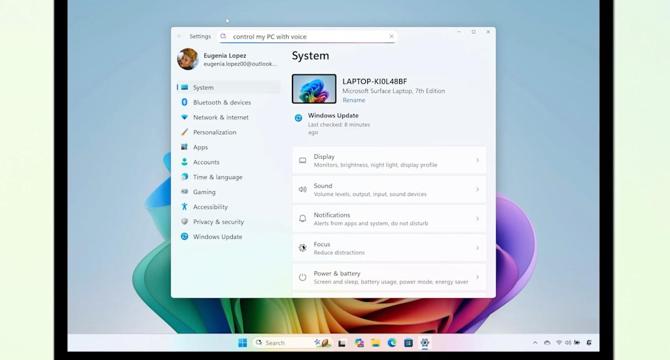Click the Apps icon in sidebar

(x=185, y=147)
